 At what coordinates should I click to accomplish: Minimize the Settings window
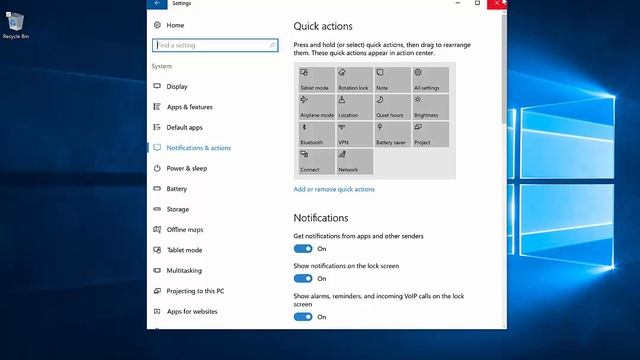458,3
